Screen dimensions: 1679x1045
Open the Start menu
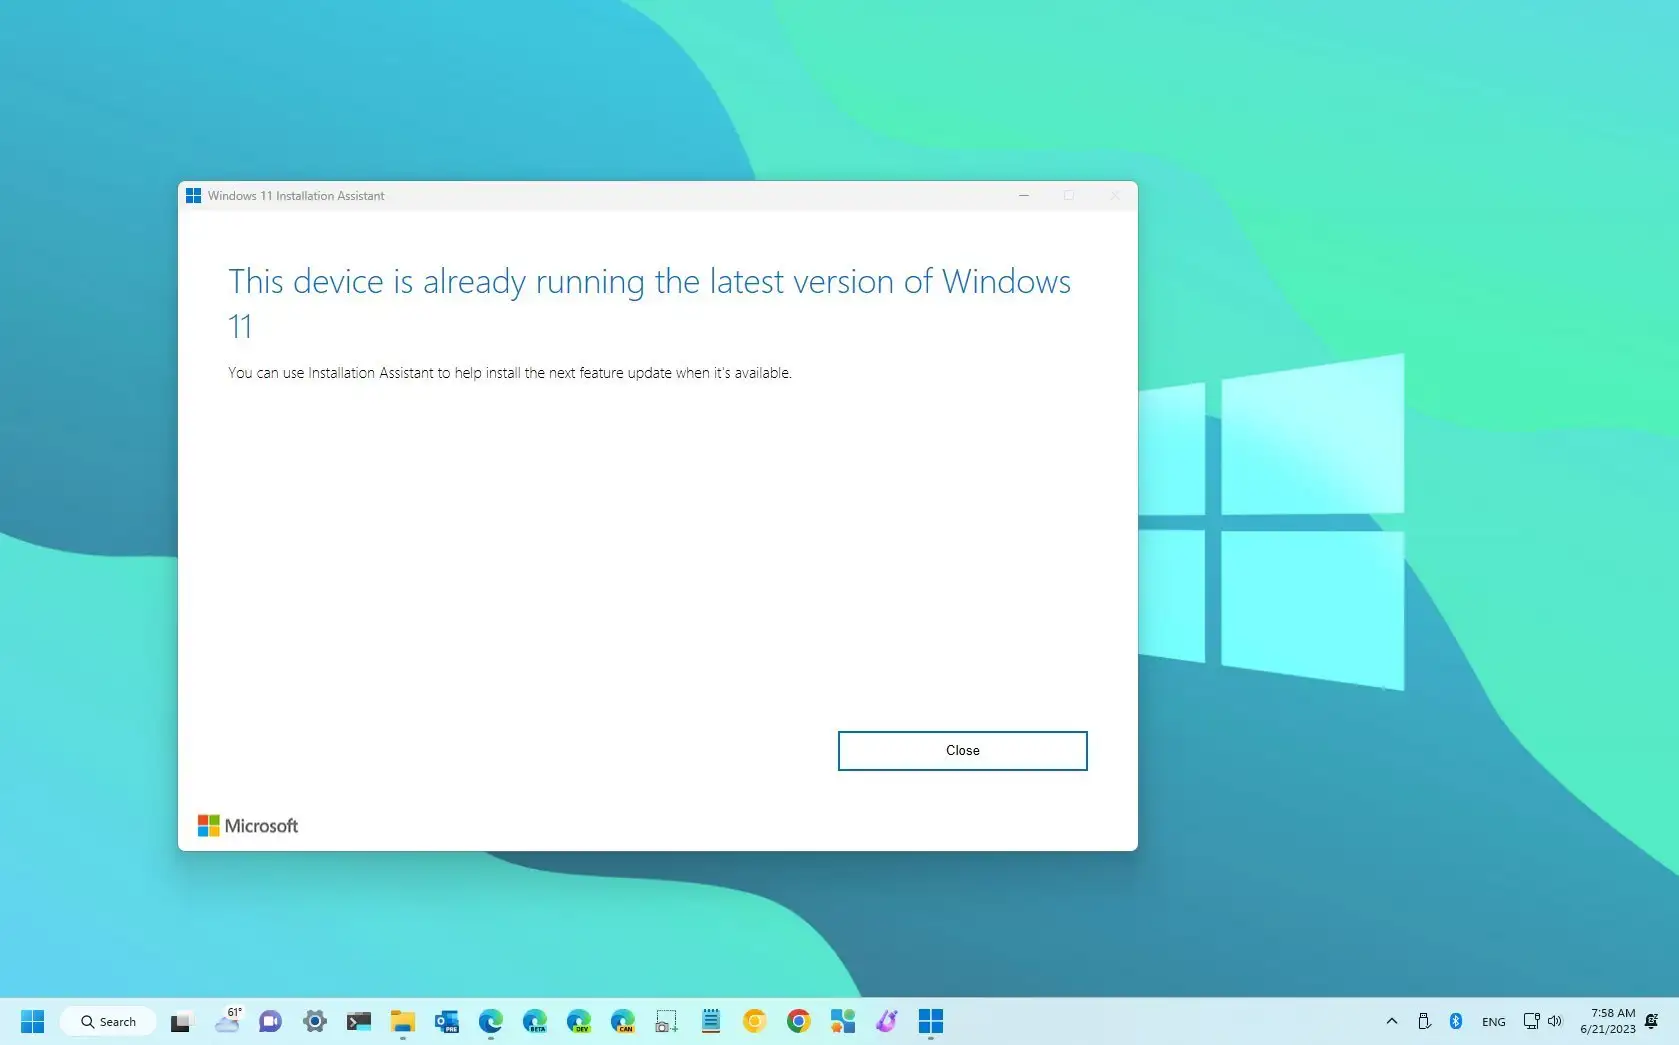pyautogui.click(x=33, y=1021)
